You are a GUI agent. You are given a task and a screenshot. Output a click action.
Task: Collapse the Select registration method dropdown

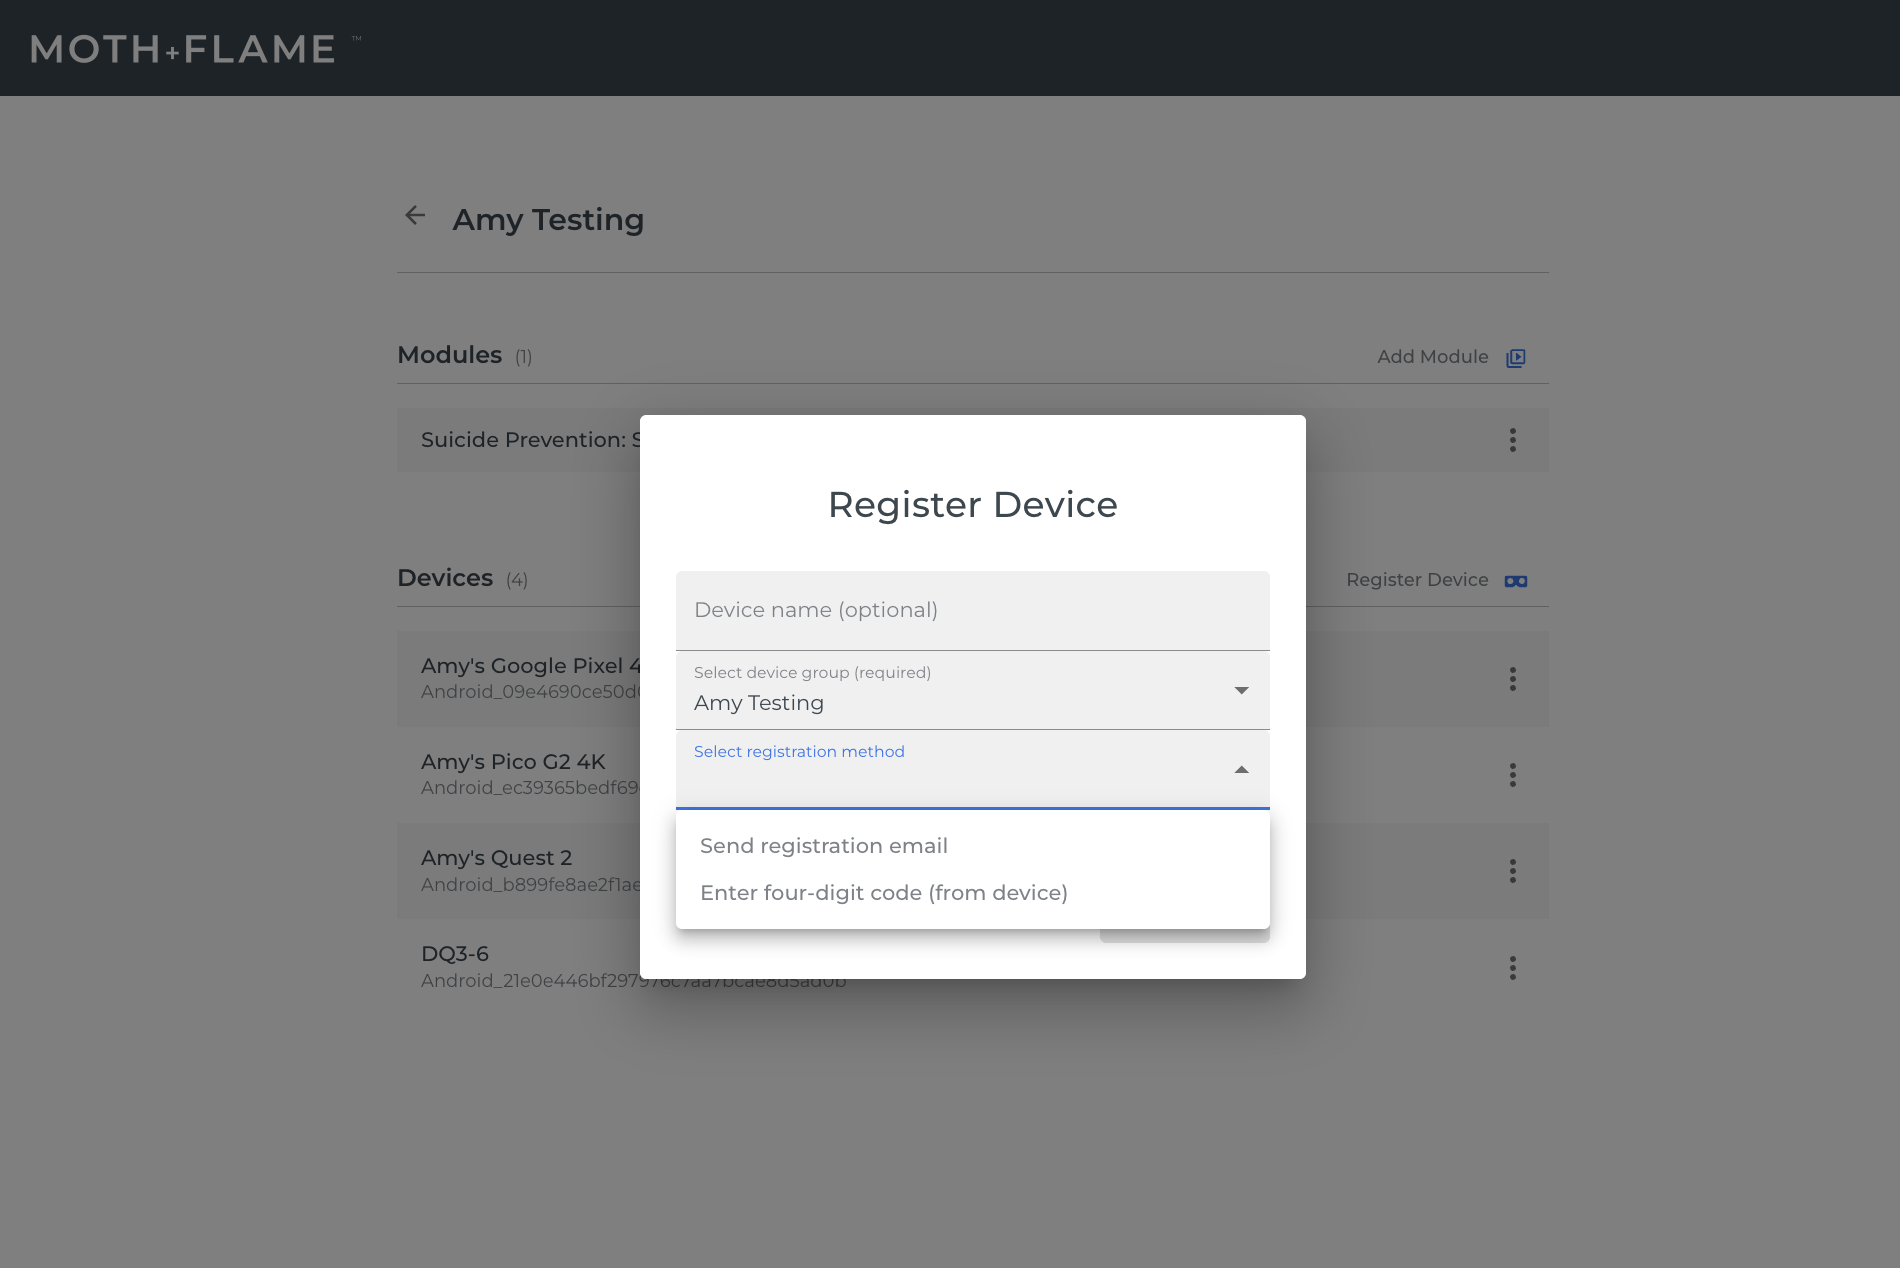[x=973, y=769]
